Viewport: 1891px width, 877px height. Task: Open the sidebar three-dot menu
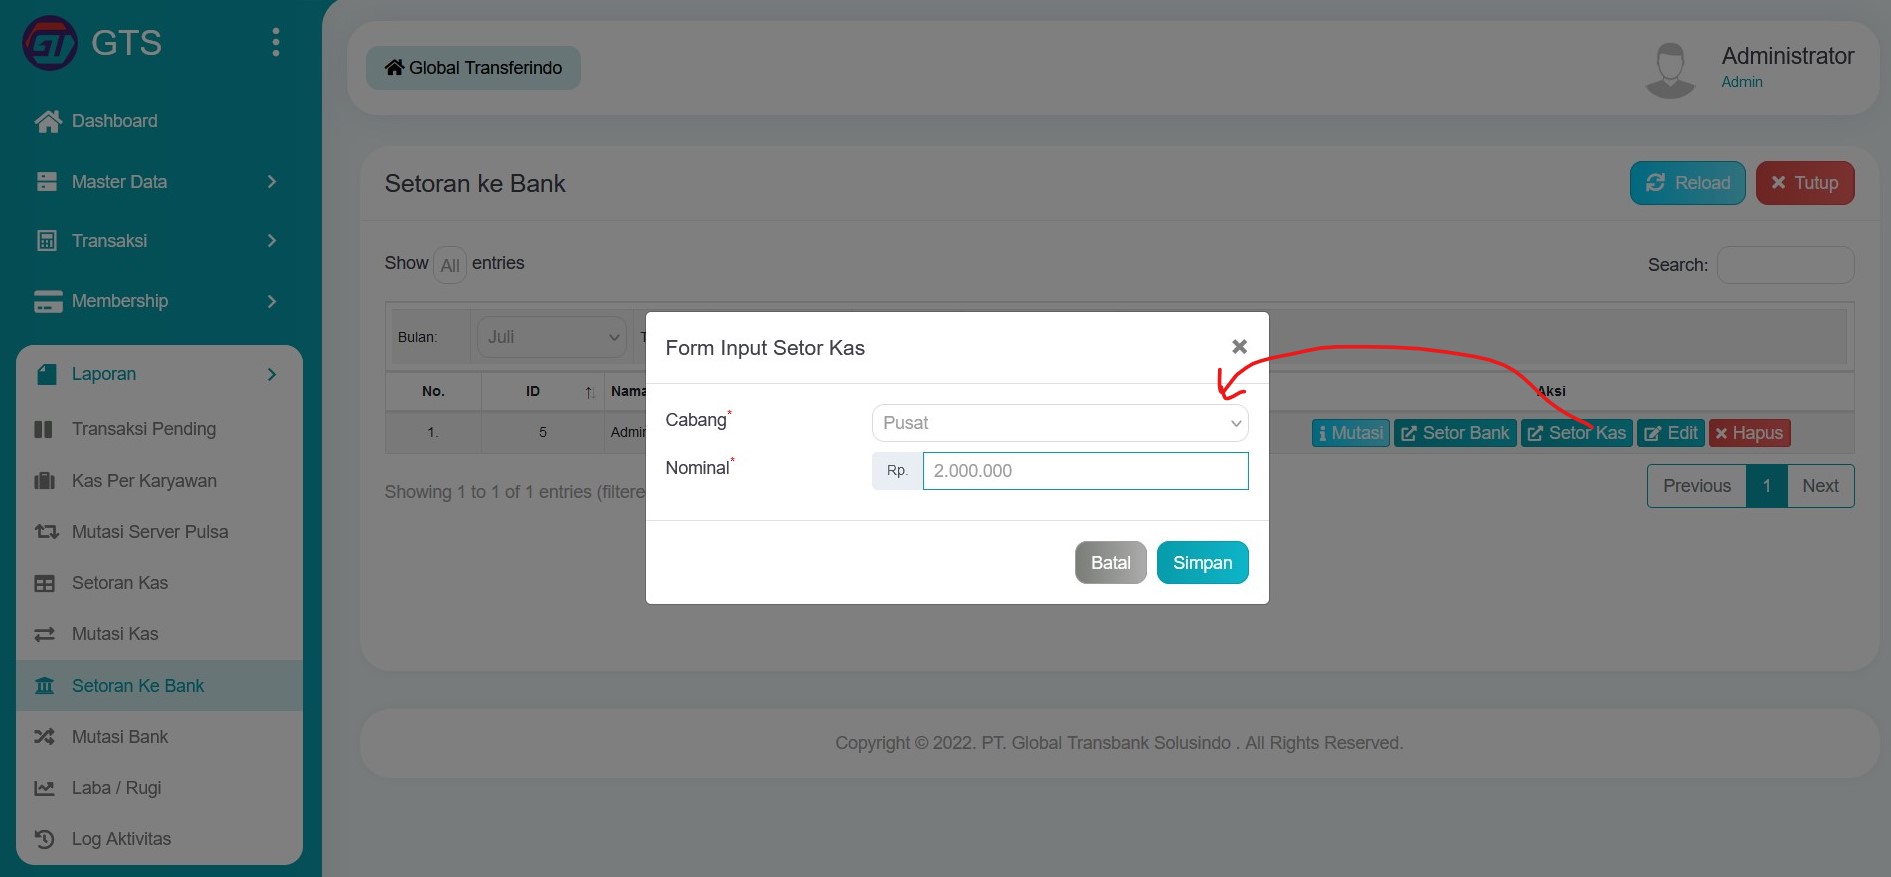click(x=276, y=43)
